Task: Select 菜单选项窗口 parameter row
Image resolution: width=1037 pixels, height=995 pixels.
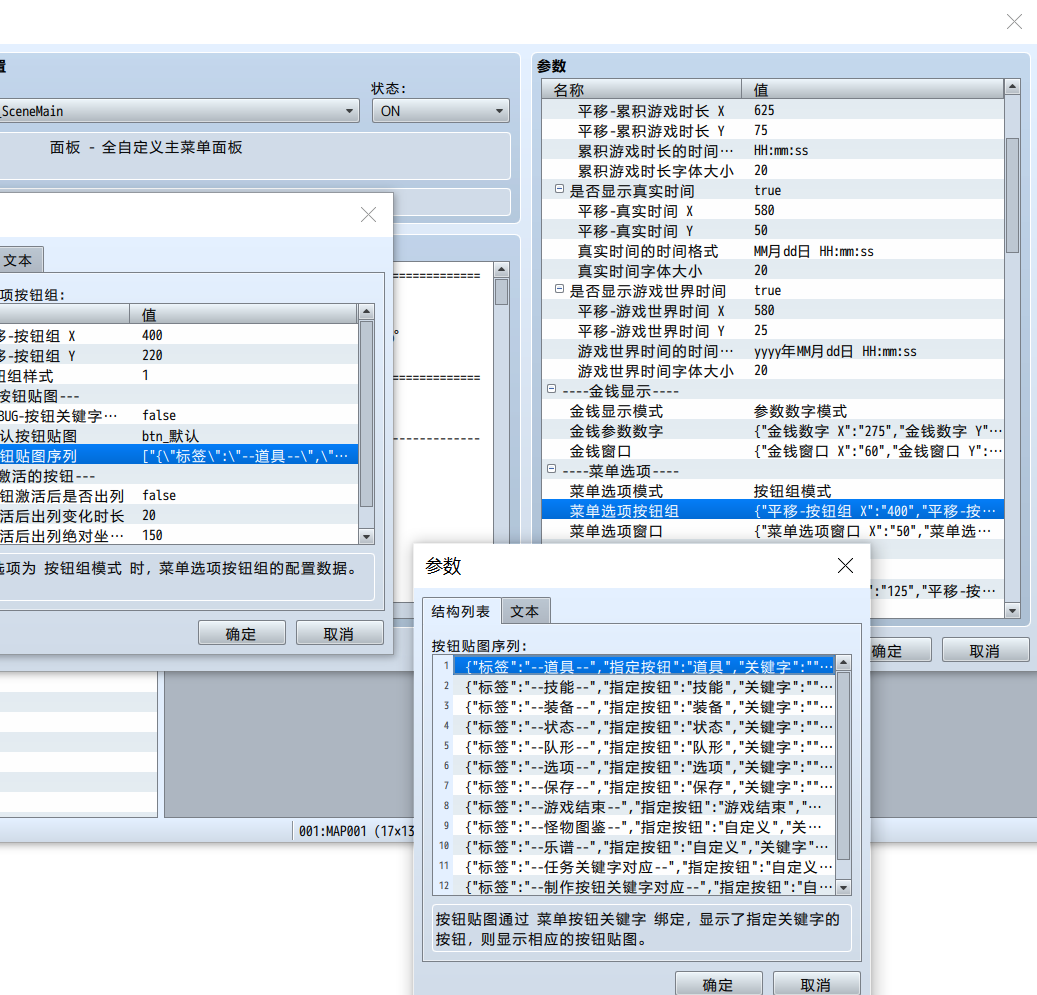Action: point(772,531)
